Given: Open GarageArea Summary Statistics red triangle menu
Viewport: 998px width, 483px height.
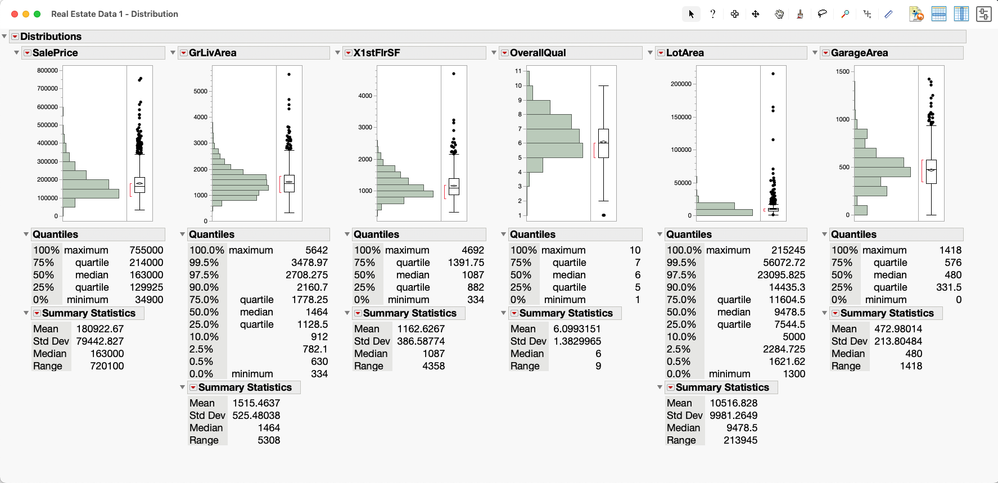Looking at the screenshot, I should (834, 313).
